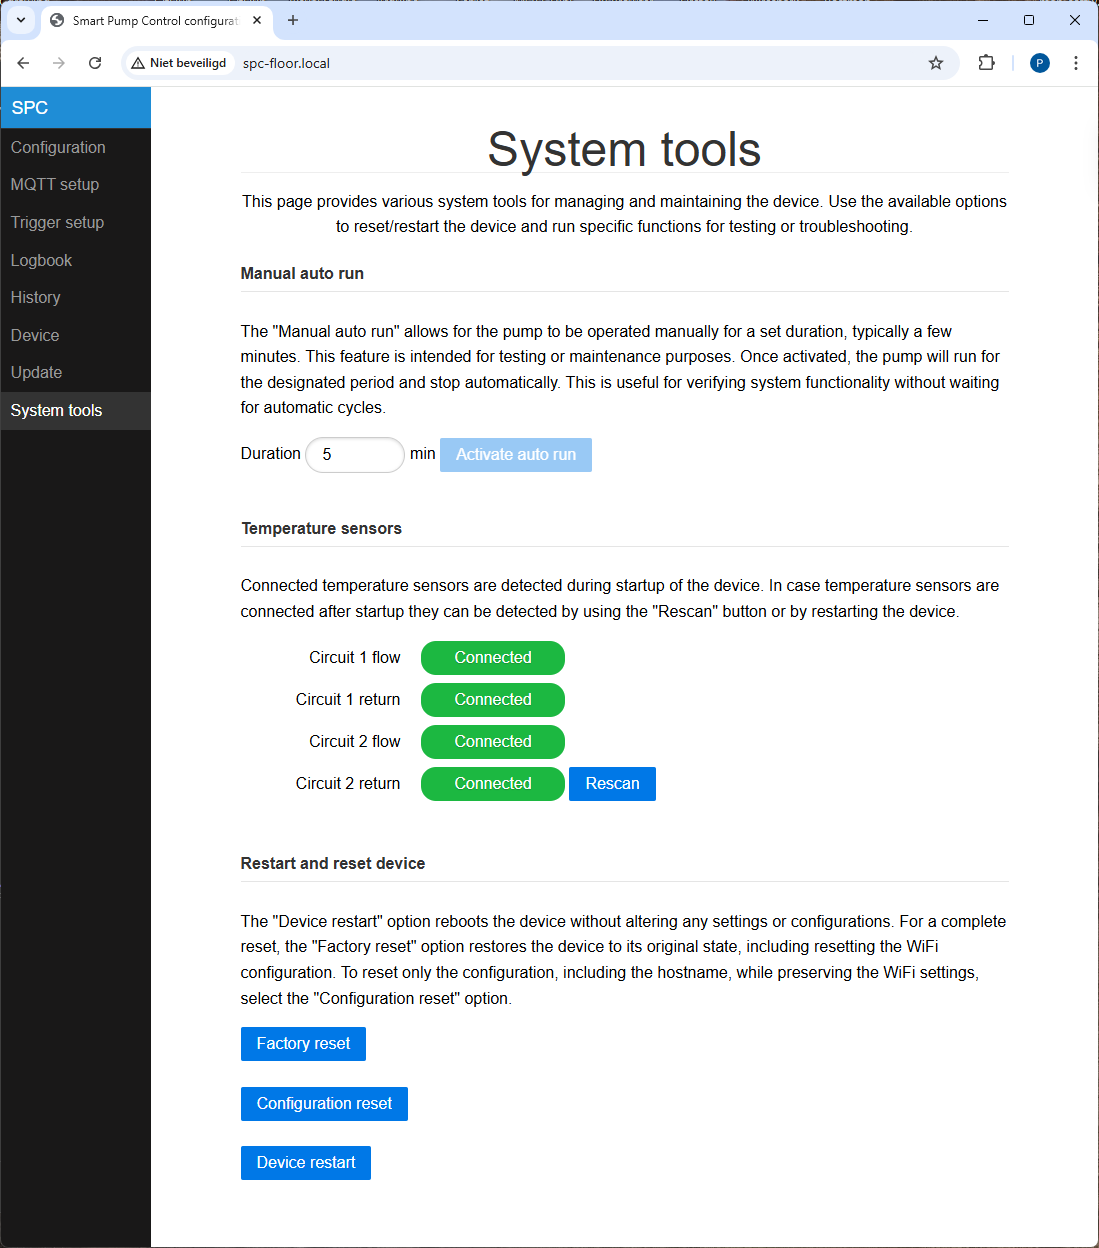Go to Trigger setup page
The image size is (1099, 1248).
point(75,222)
